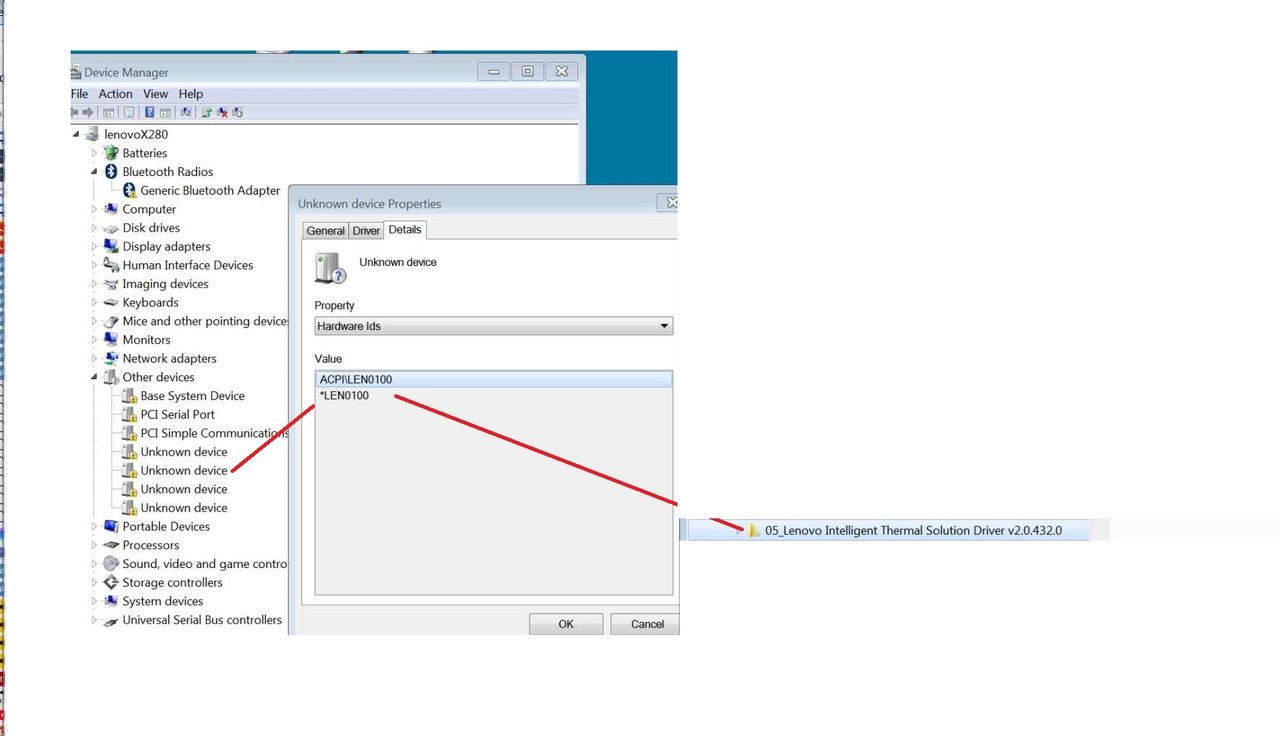1280x736 pixels.
Task: Switch to the General tab
Action: tap(325, 231)
